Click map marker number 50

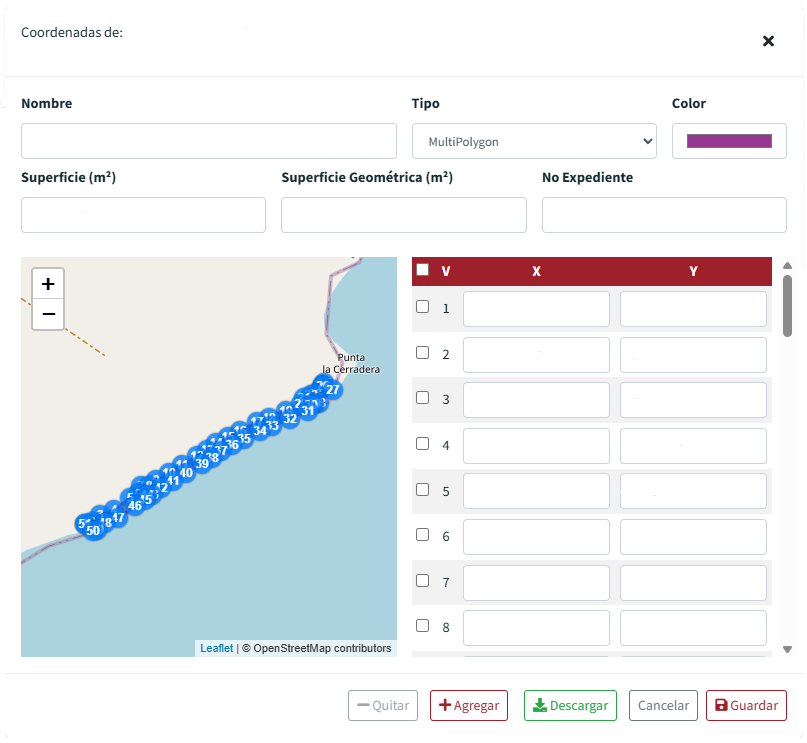[x=93, y=531]
